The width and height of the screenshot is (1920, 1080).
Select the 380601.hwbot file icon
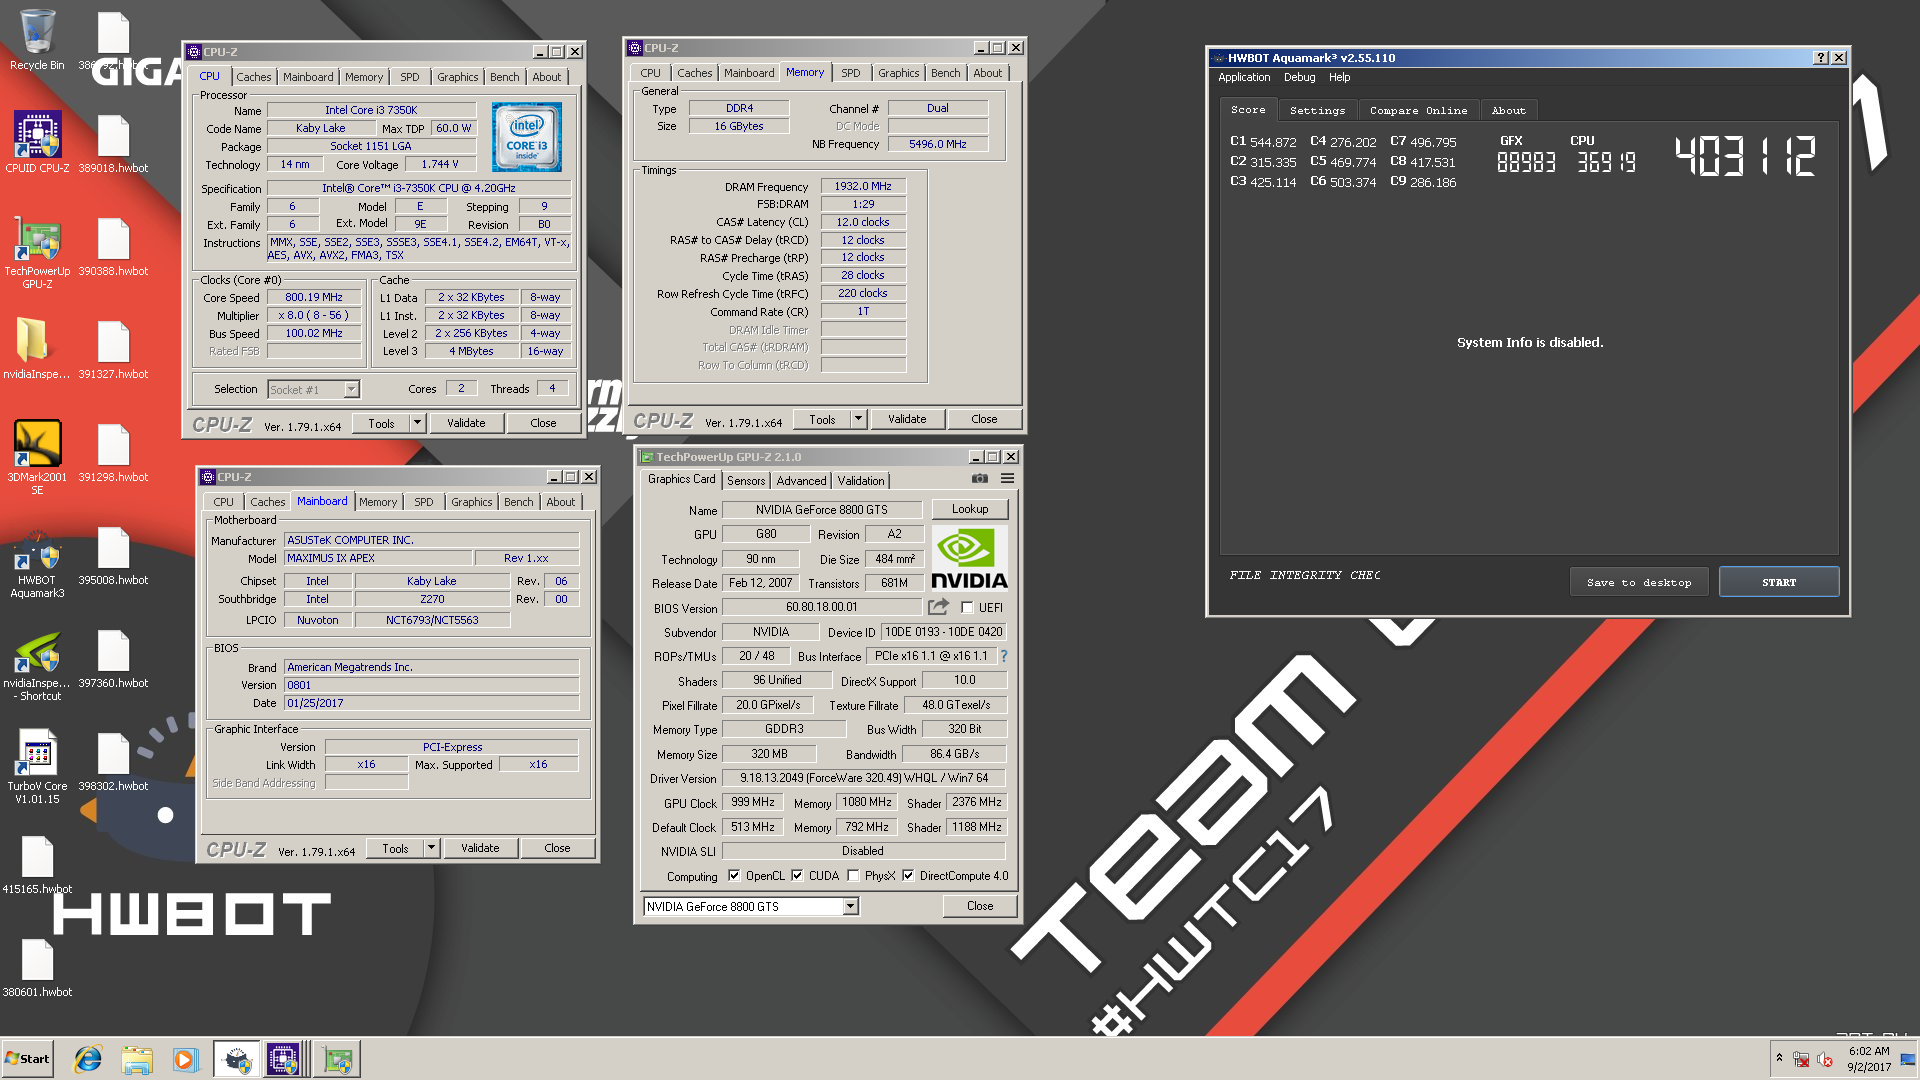pyautogui.click(x=37, y=968)
